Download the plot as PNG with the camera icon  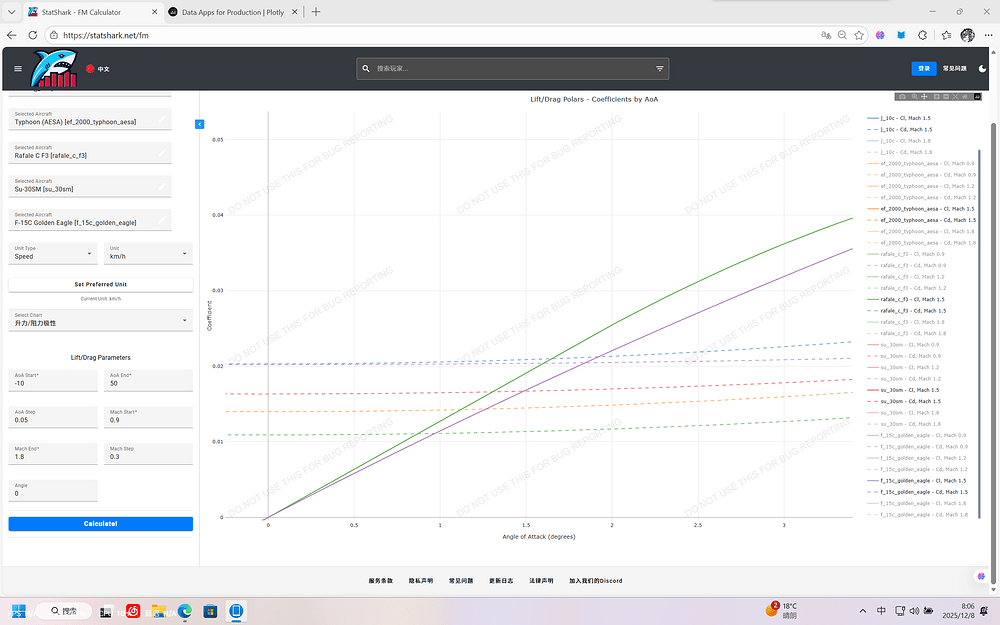coord(902,97)
